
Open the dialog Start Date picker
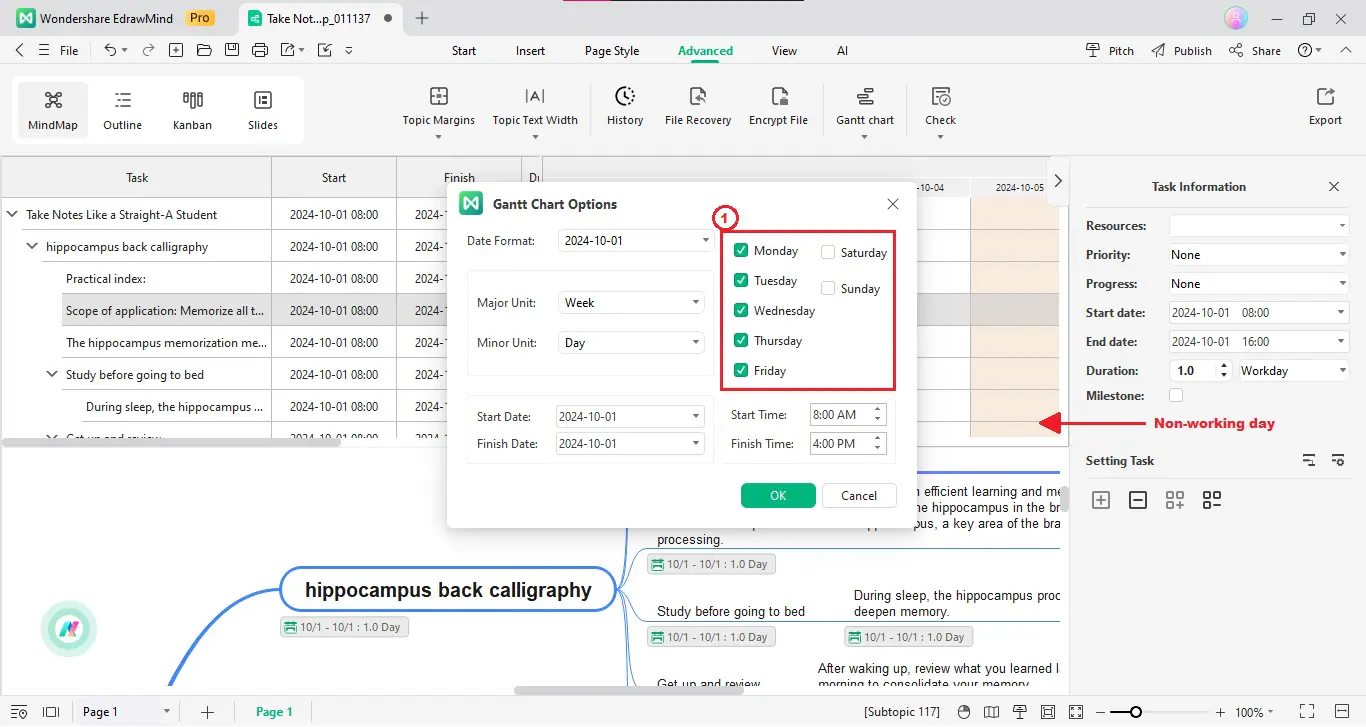click(630, 416)
